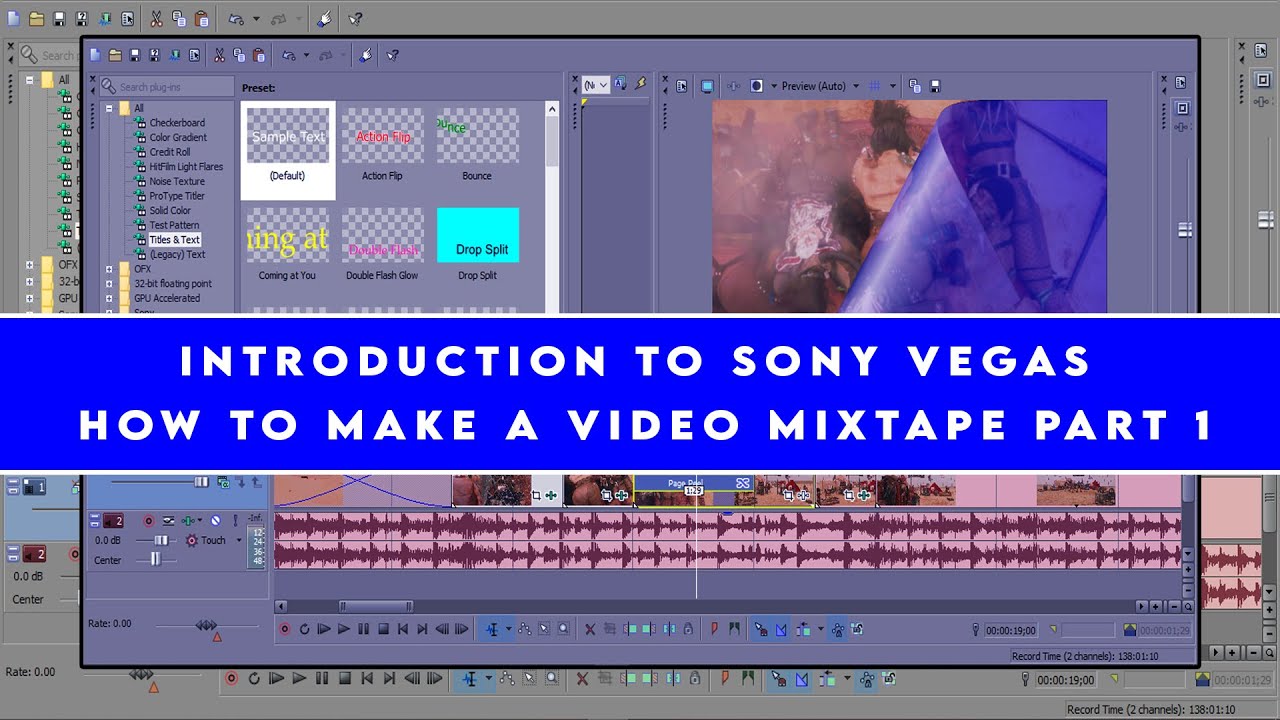The width and height of the screenshot is (1280, 720).
Task: Click Open folder icon in inner window toolbar
Action: coord(115,55)
